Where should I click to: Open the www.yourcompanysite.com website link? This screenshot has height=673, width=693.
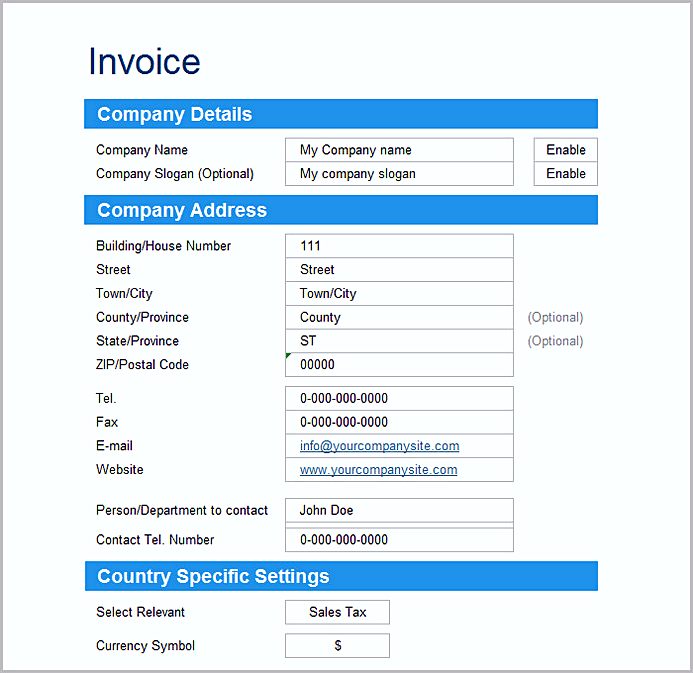(378, 470)
